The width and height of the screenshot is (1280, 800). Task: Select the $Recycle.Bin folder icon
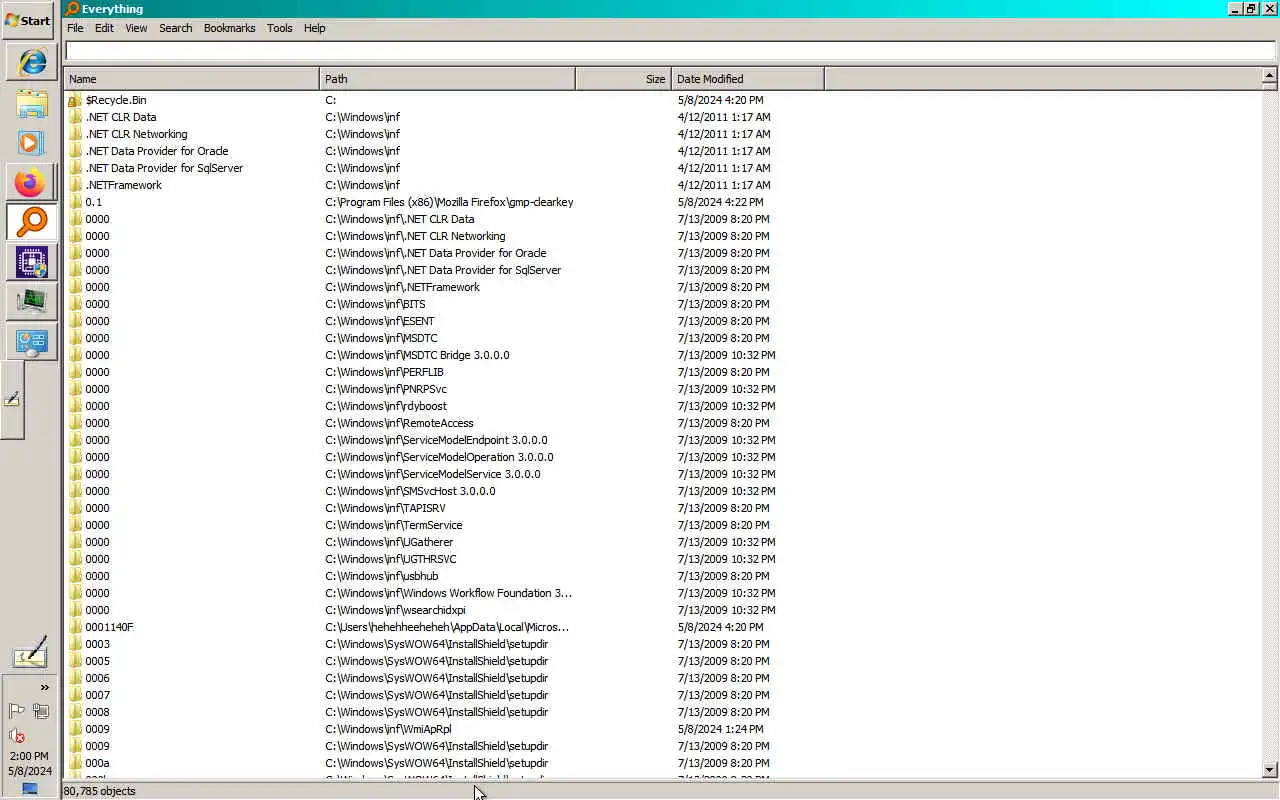75,100
